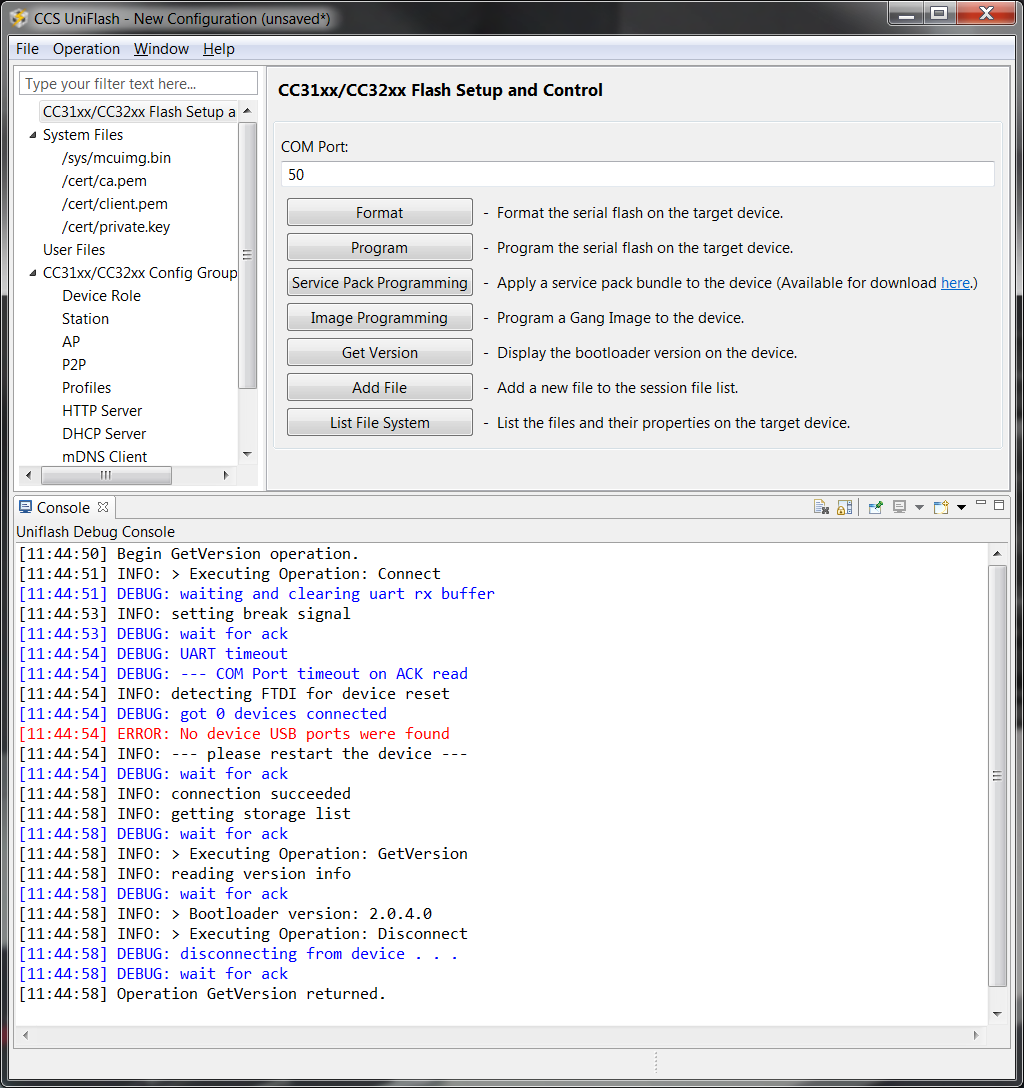Click console scroll down arrow
Image resolution: width=1024 pixels, height=1088 pixels.
click(997, 1014)
